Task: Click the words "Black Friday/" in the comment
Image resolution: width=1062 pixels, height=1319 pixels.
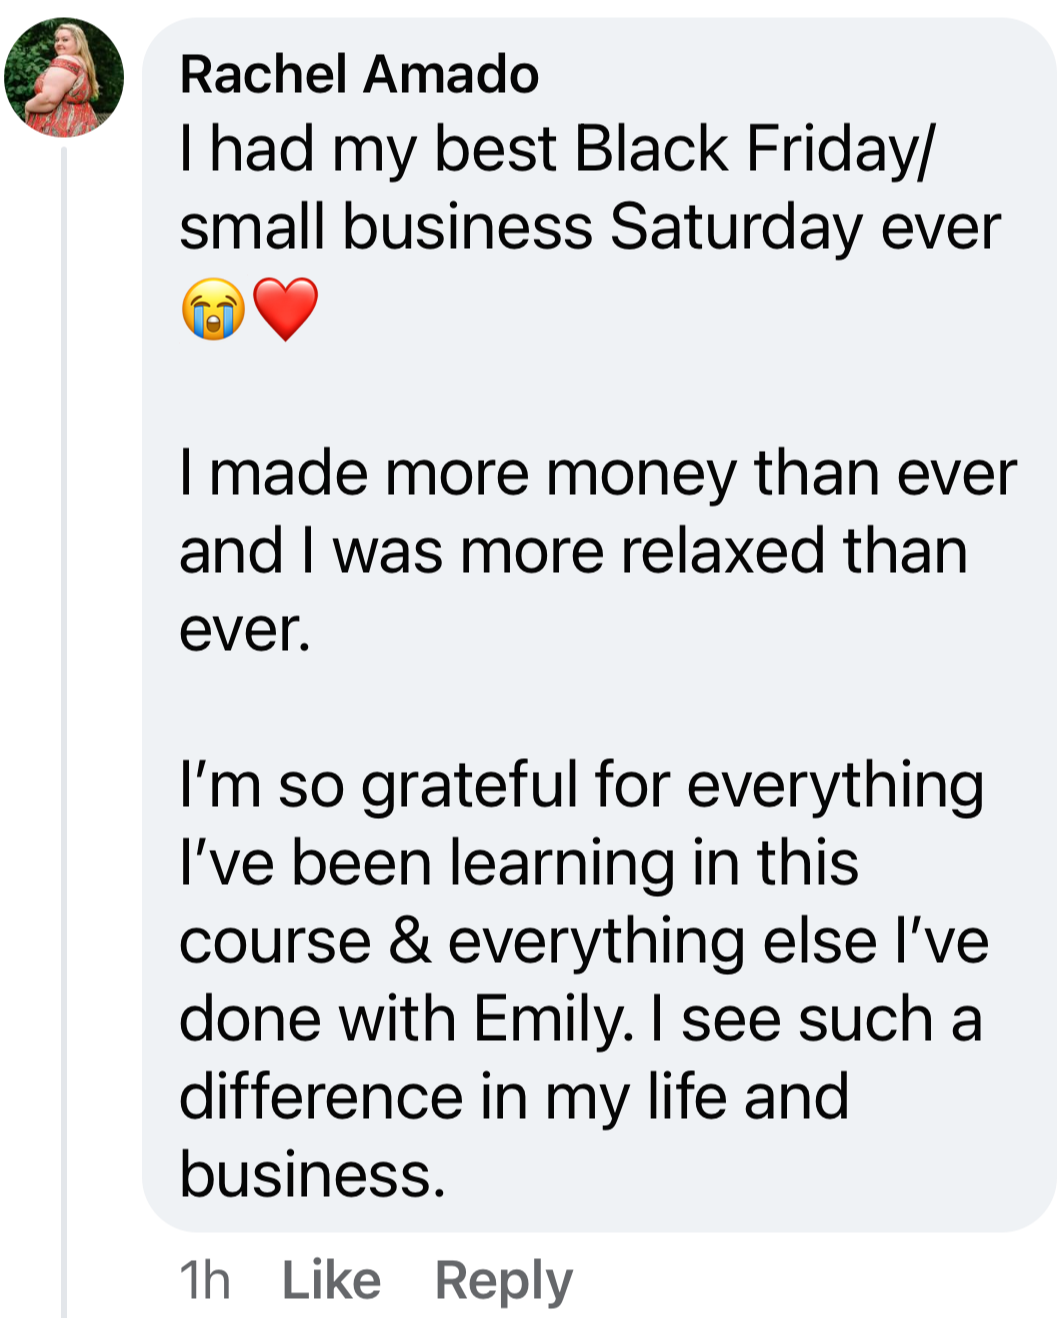Action: click(x=754, y=150)
